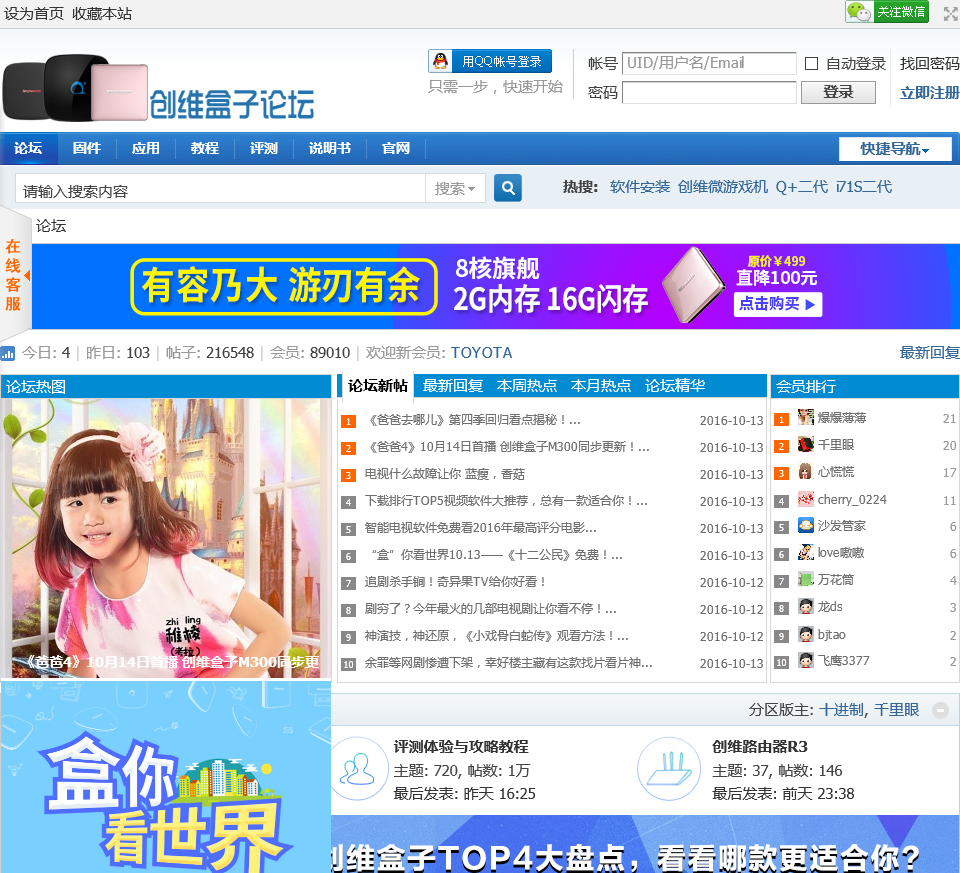Open the 官网 nav item
The height and width of the screenshot is (873, 960).
pos(396,148)
